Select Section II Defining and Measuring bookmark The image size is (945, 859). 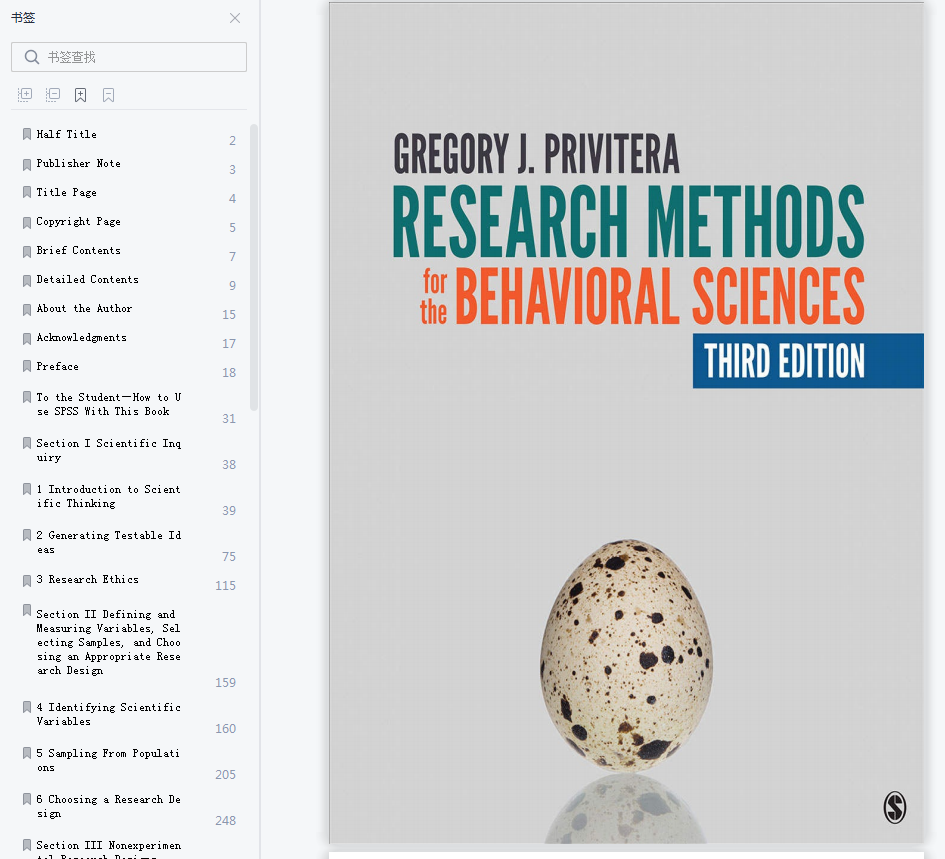[x=108, y=642]
